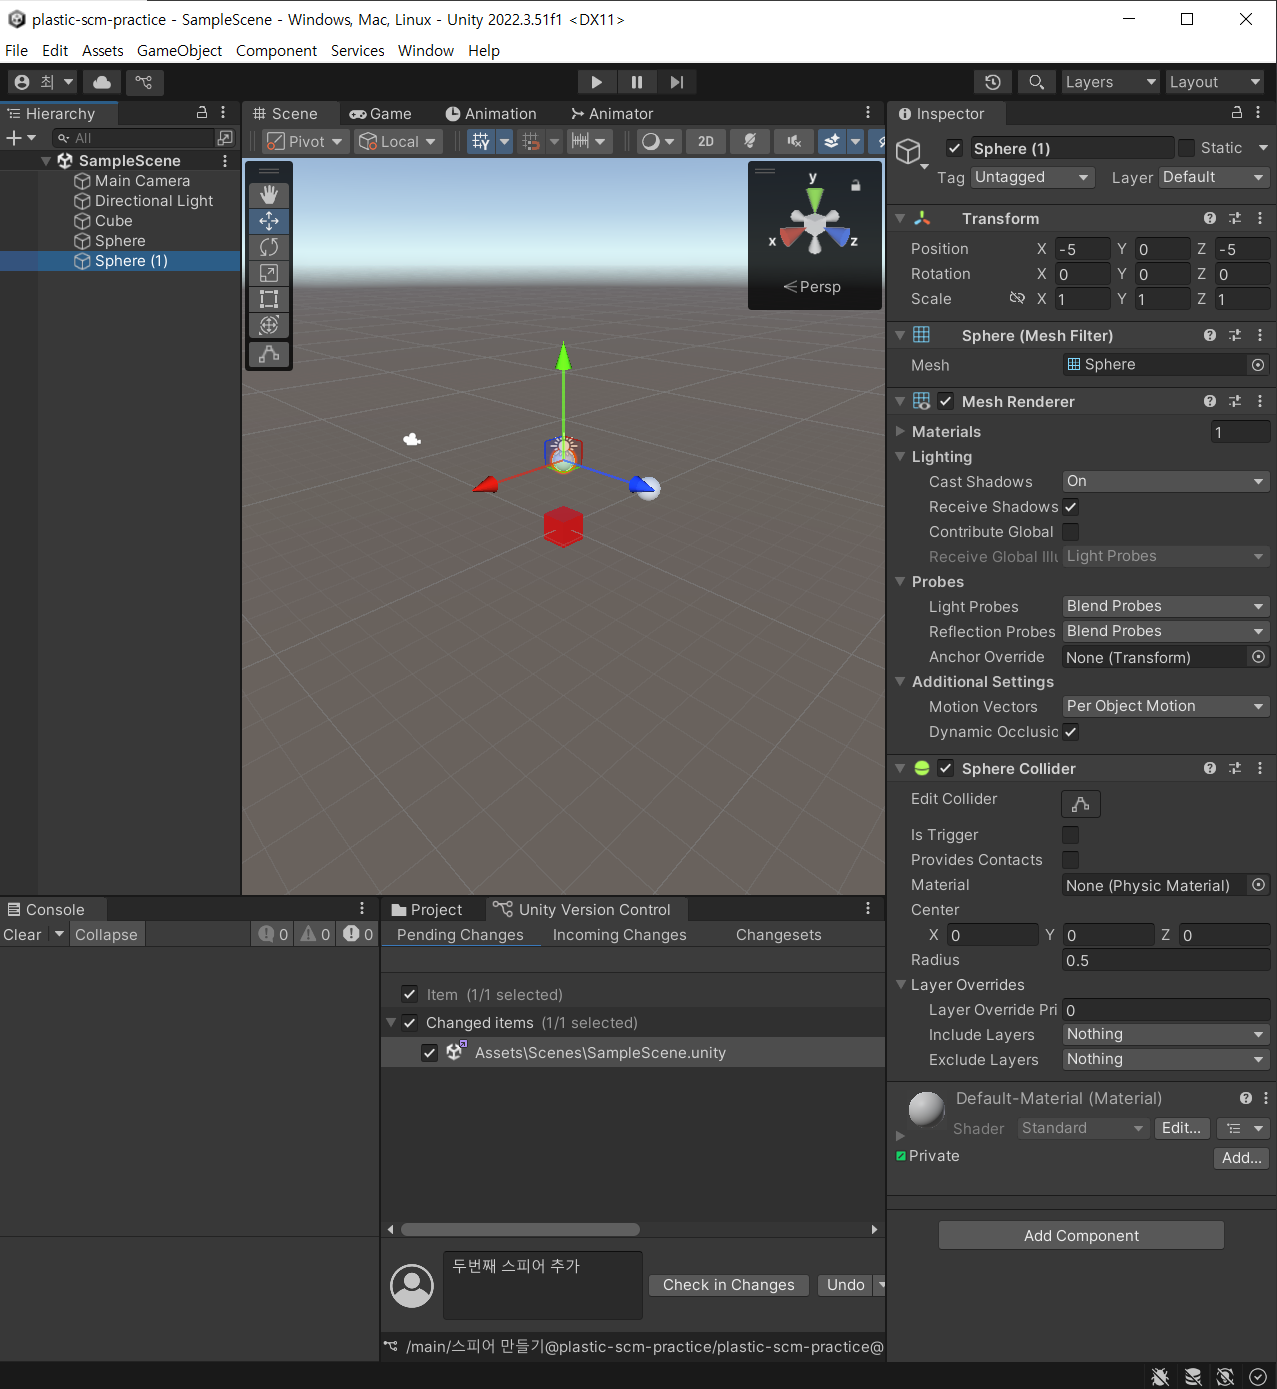Click the Undo changes button
1277x1389 pixels.
click(x=846, y=1285)
